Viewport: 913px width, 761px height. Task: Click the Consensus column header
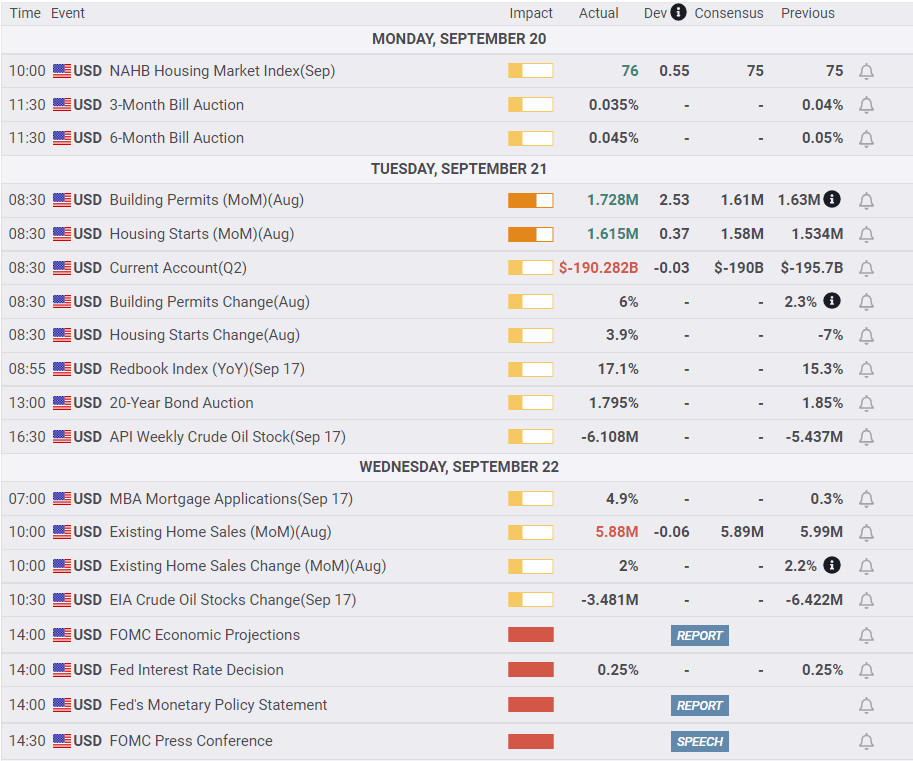tap(728, 13)
